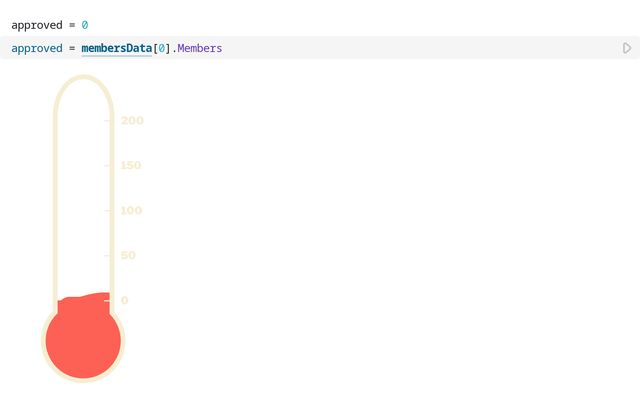Open the membersData reference link
Viewport: 640px width, 400px height.
pyautogui.click(x=116, y=48)
